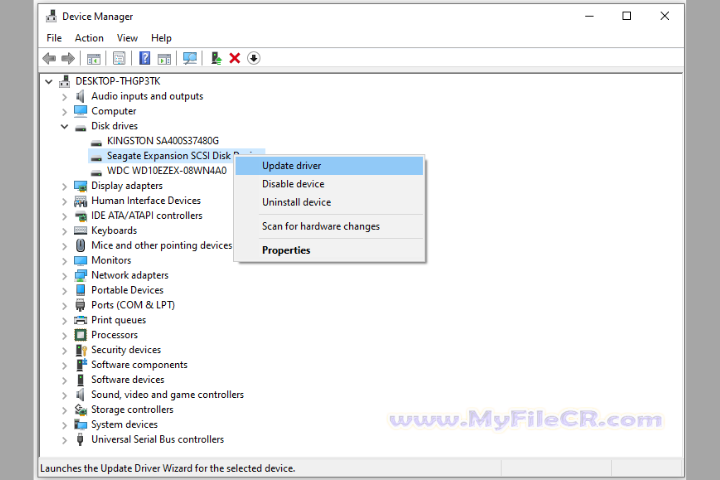This screenshot has width=720, height=480.
Task: Click the show/hide console tree toolbar icon
Action: pos(94,59)
